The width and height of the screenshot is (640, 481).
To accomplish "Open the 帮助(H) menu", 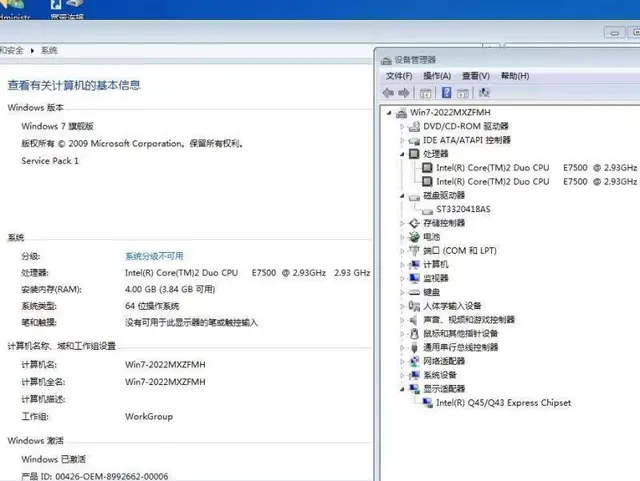I will coord(515,76).
